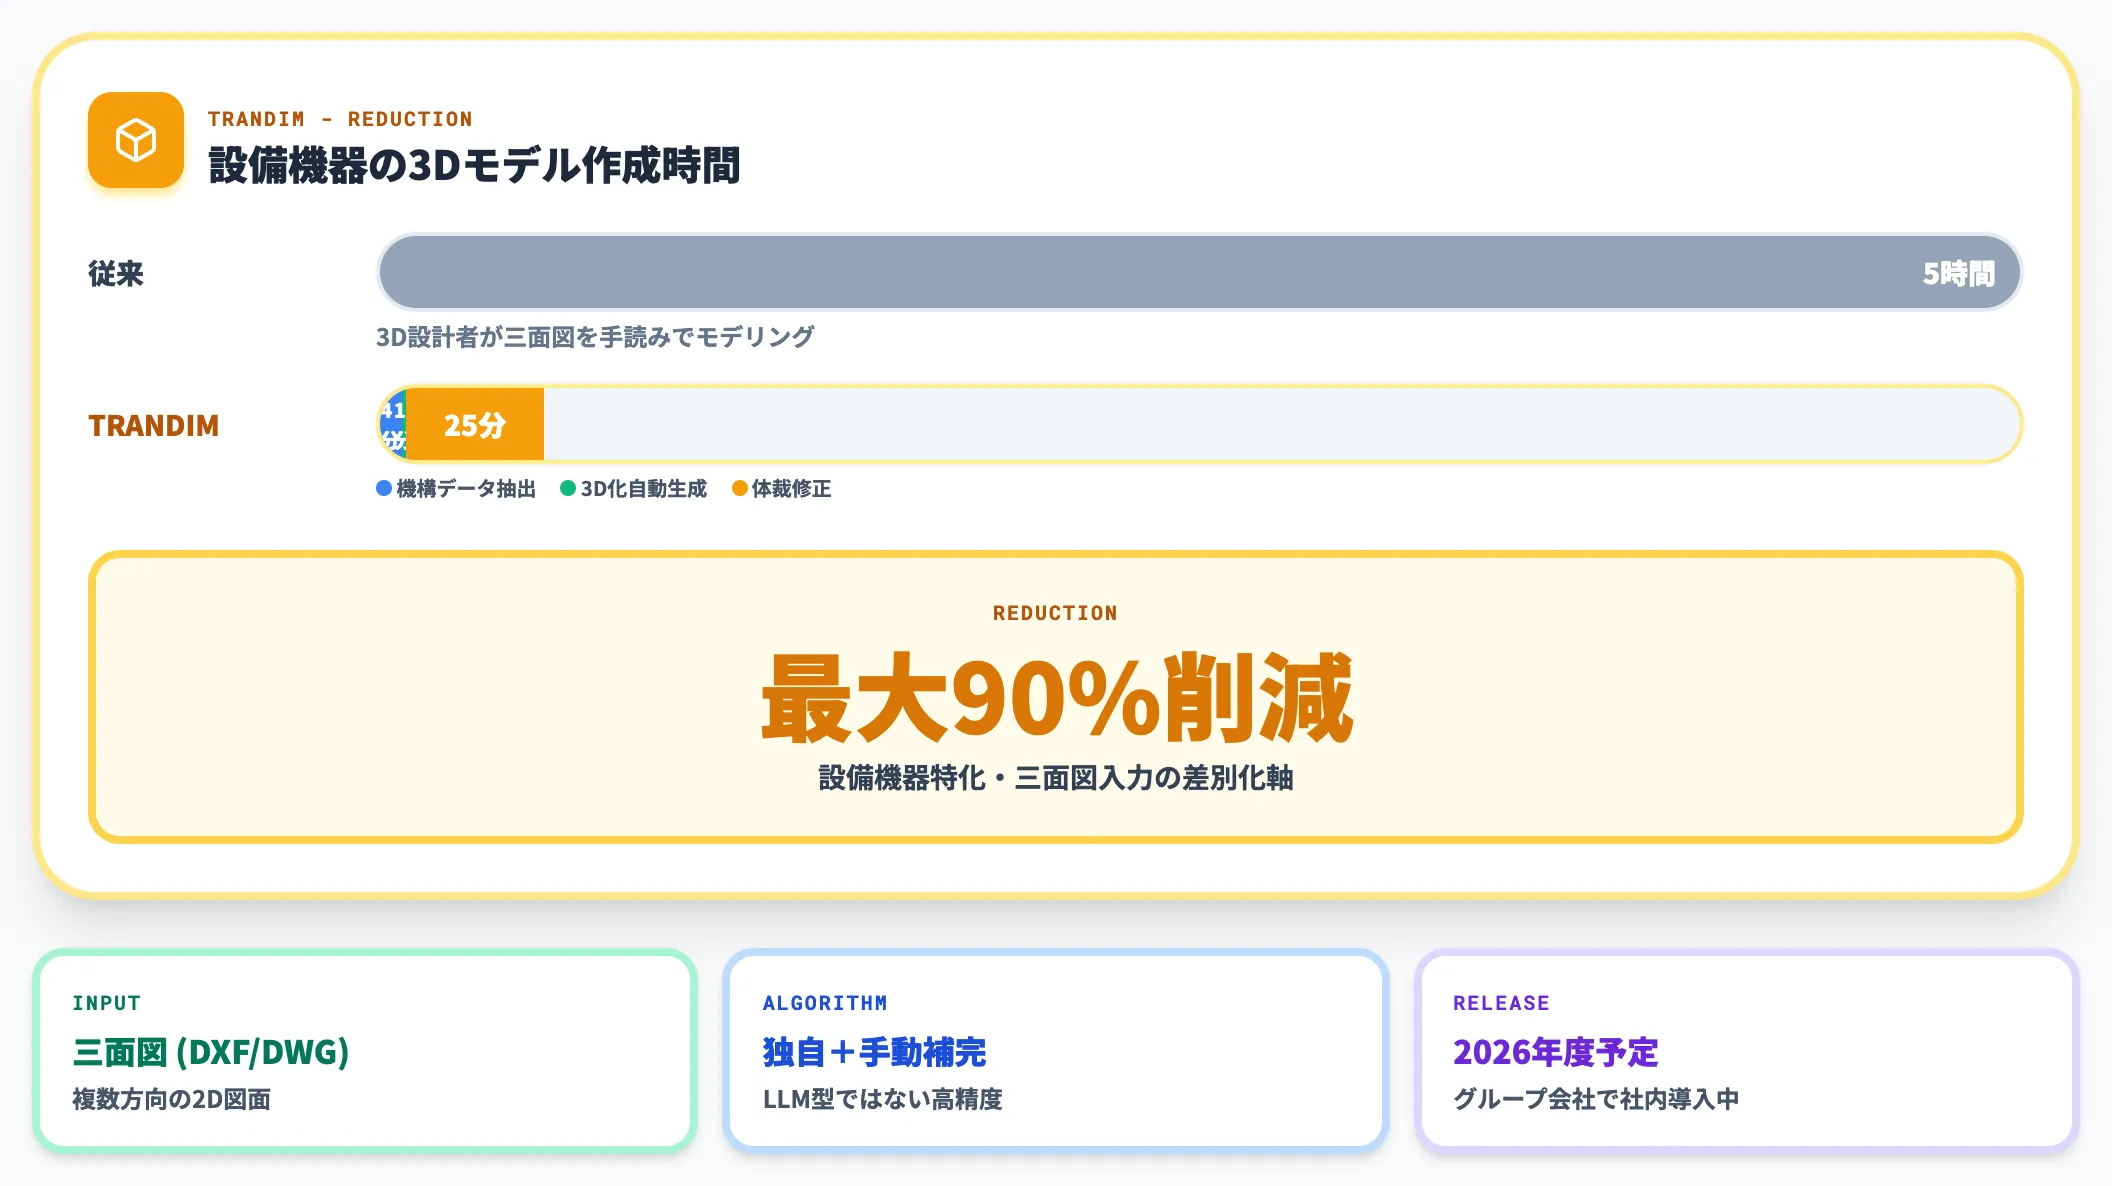Viewport: 2112px width, 1186px height.
Task: Click the 独自＋手動補完 heading
Action: (874, 1052)
